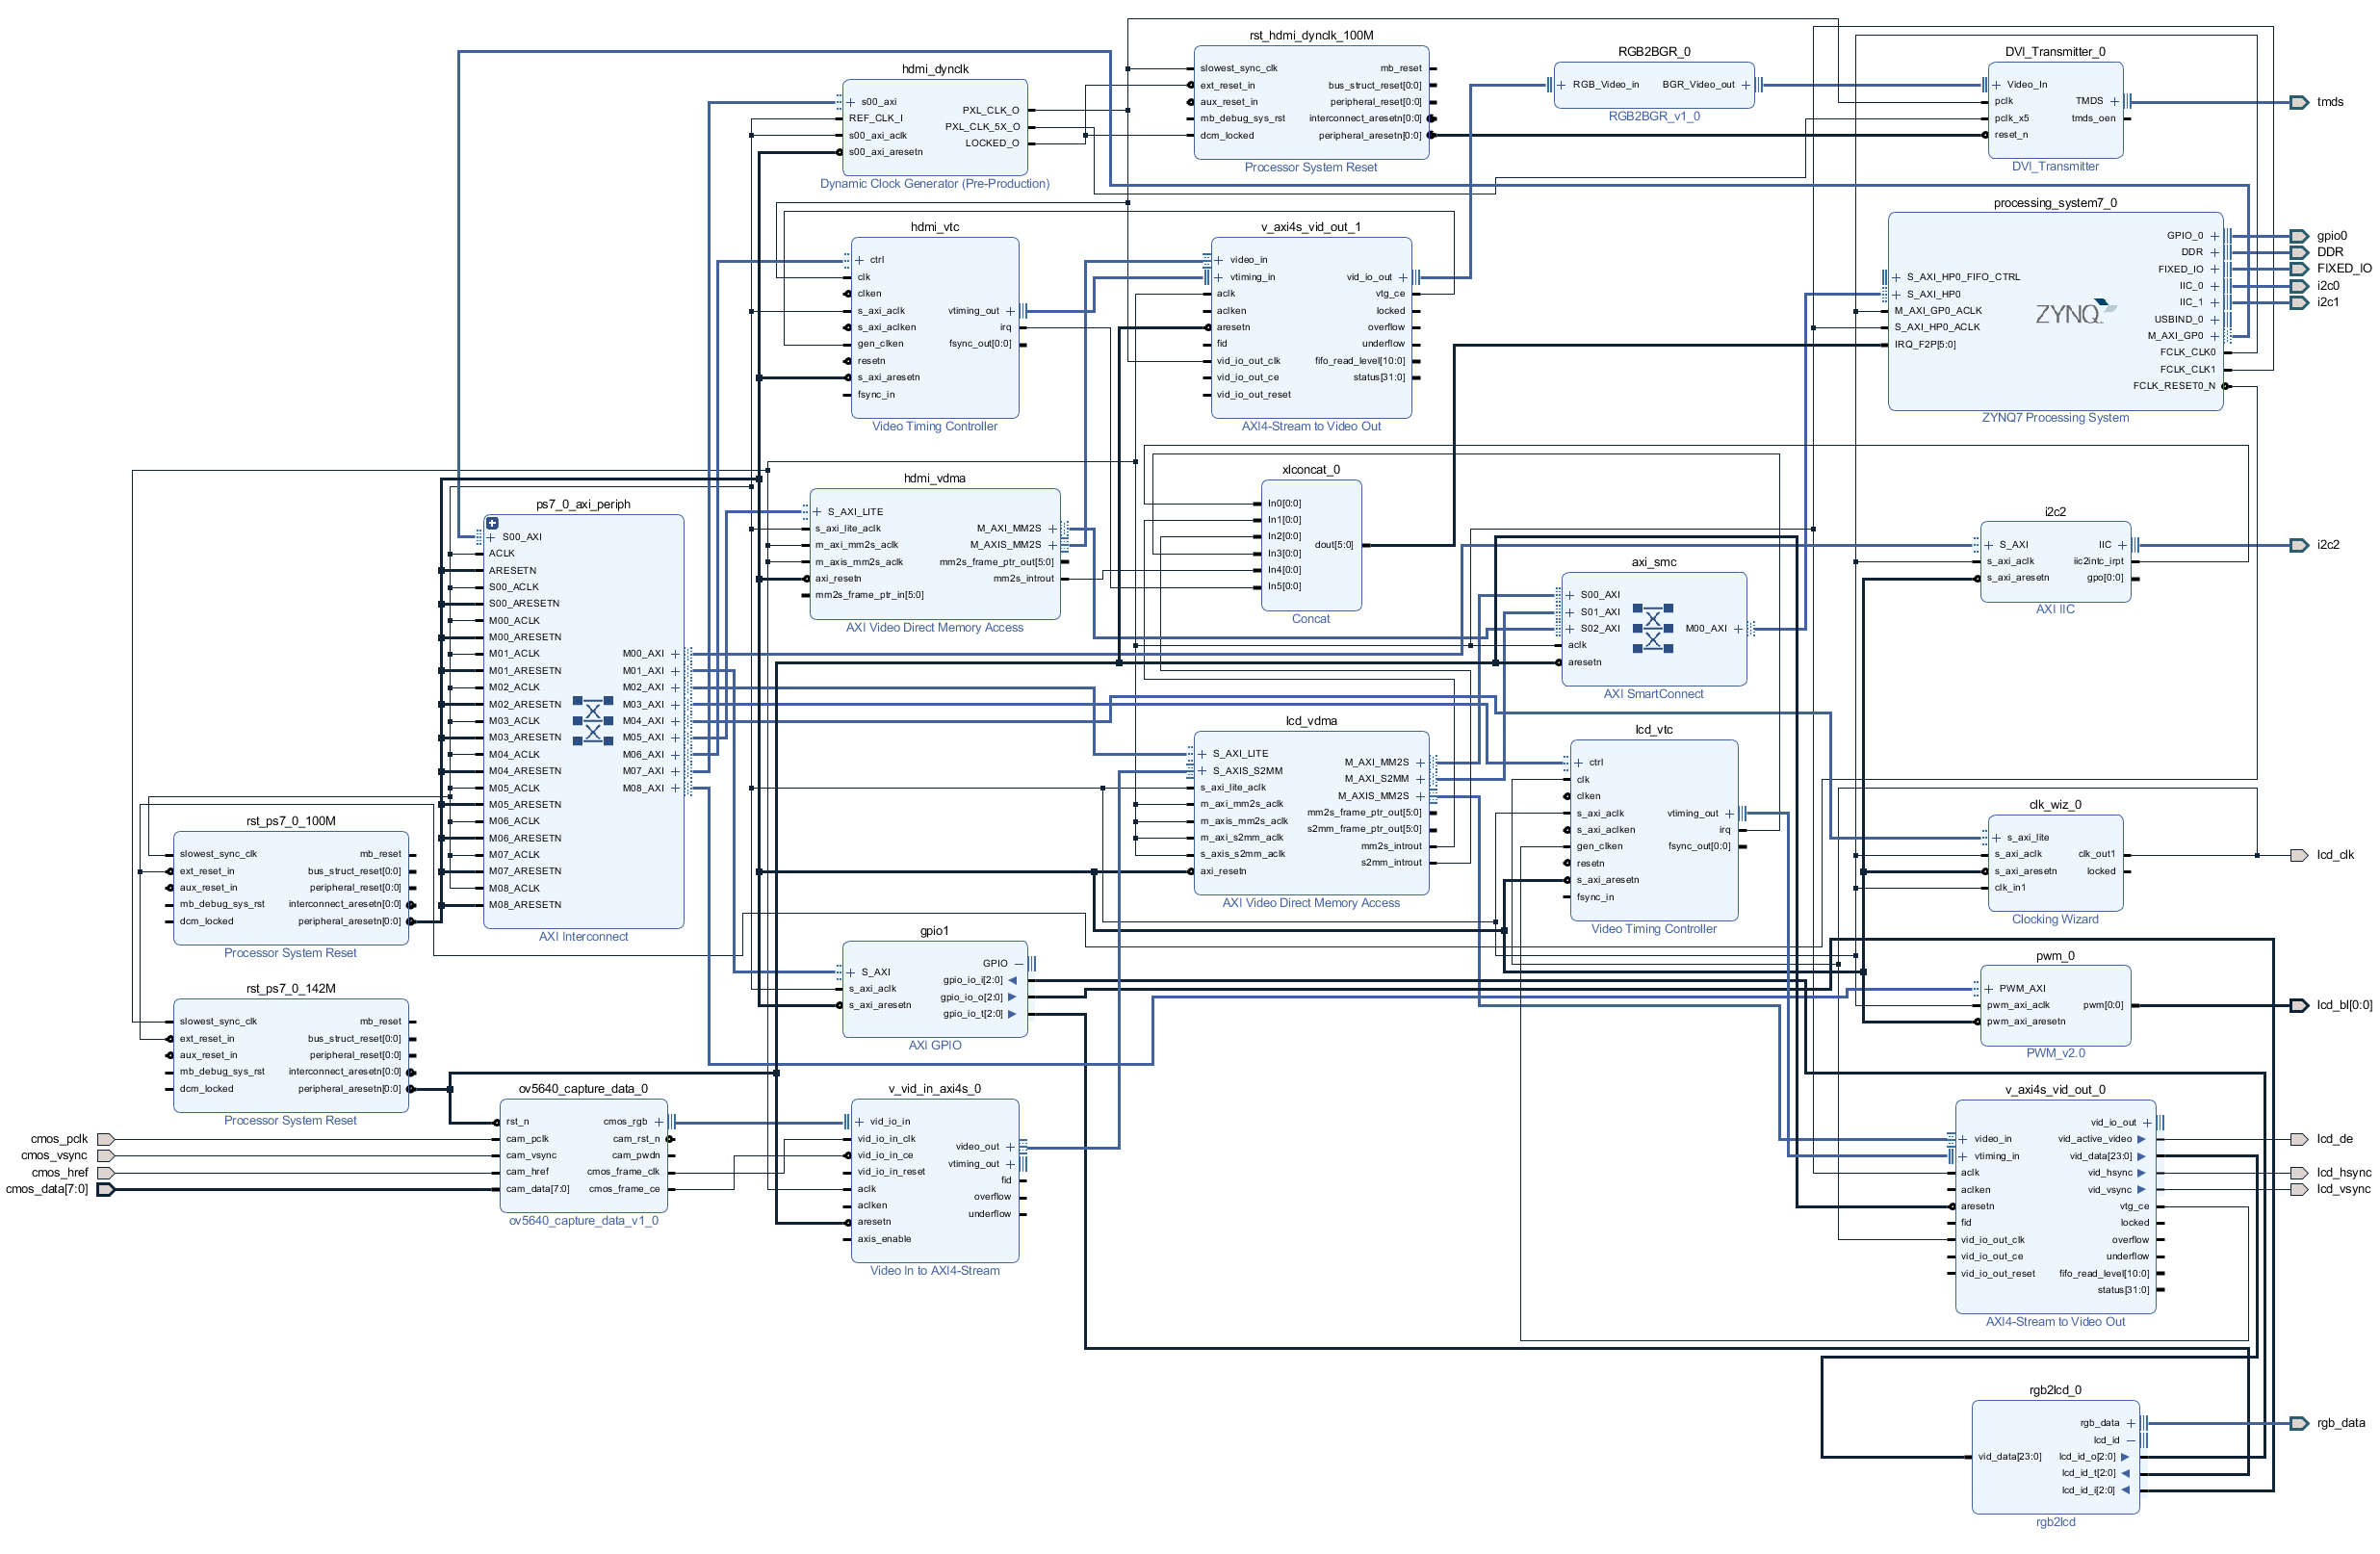Viewport: 2380px width, 1554px height.
Task: Select the dout[5:0] pin on xlconcat_0
Action: click(x=1334, y=545)
